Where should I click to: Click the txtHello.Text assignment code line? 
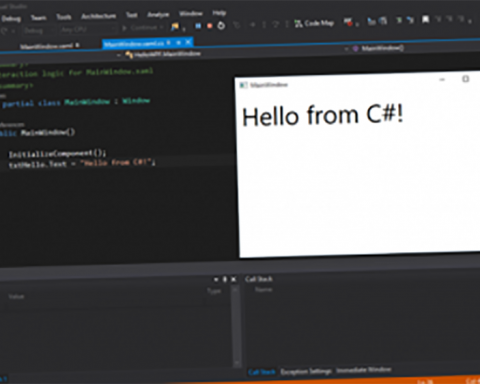click(82, 163)
